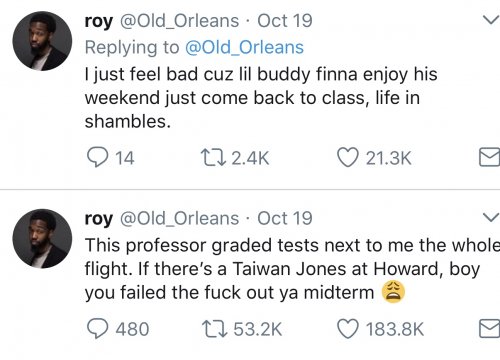
Task: Retweet the 'life in shambles' tweet
Action: point(213,157)
